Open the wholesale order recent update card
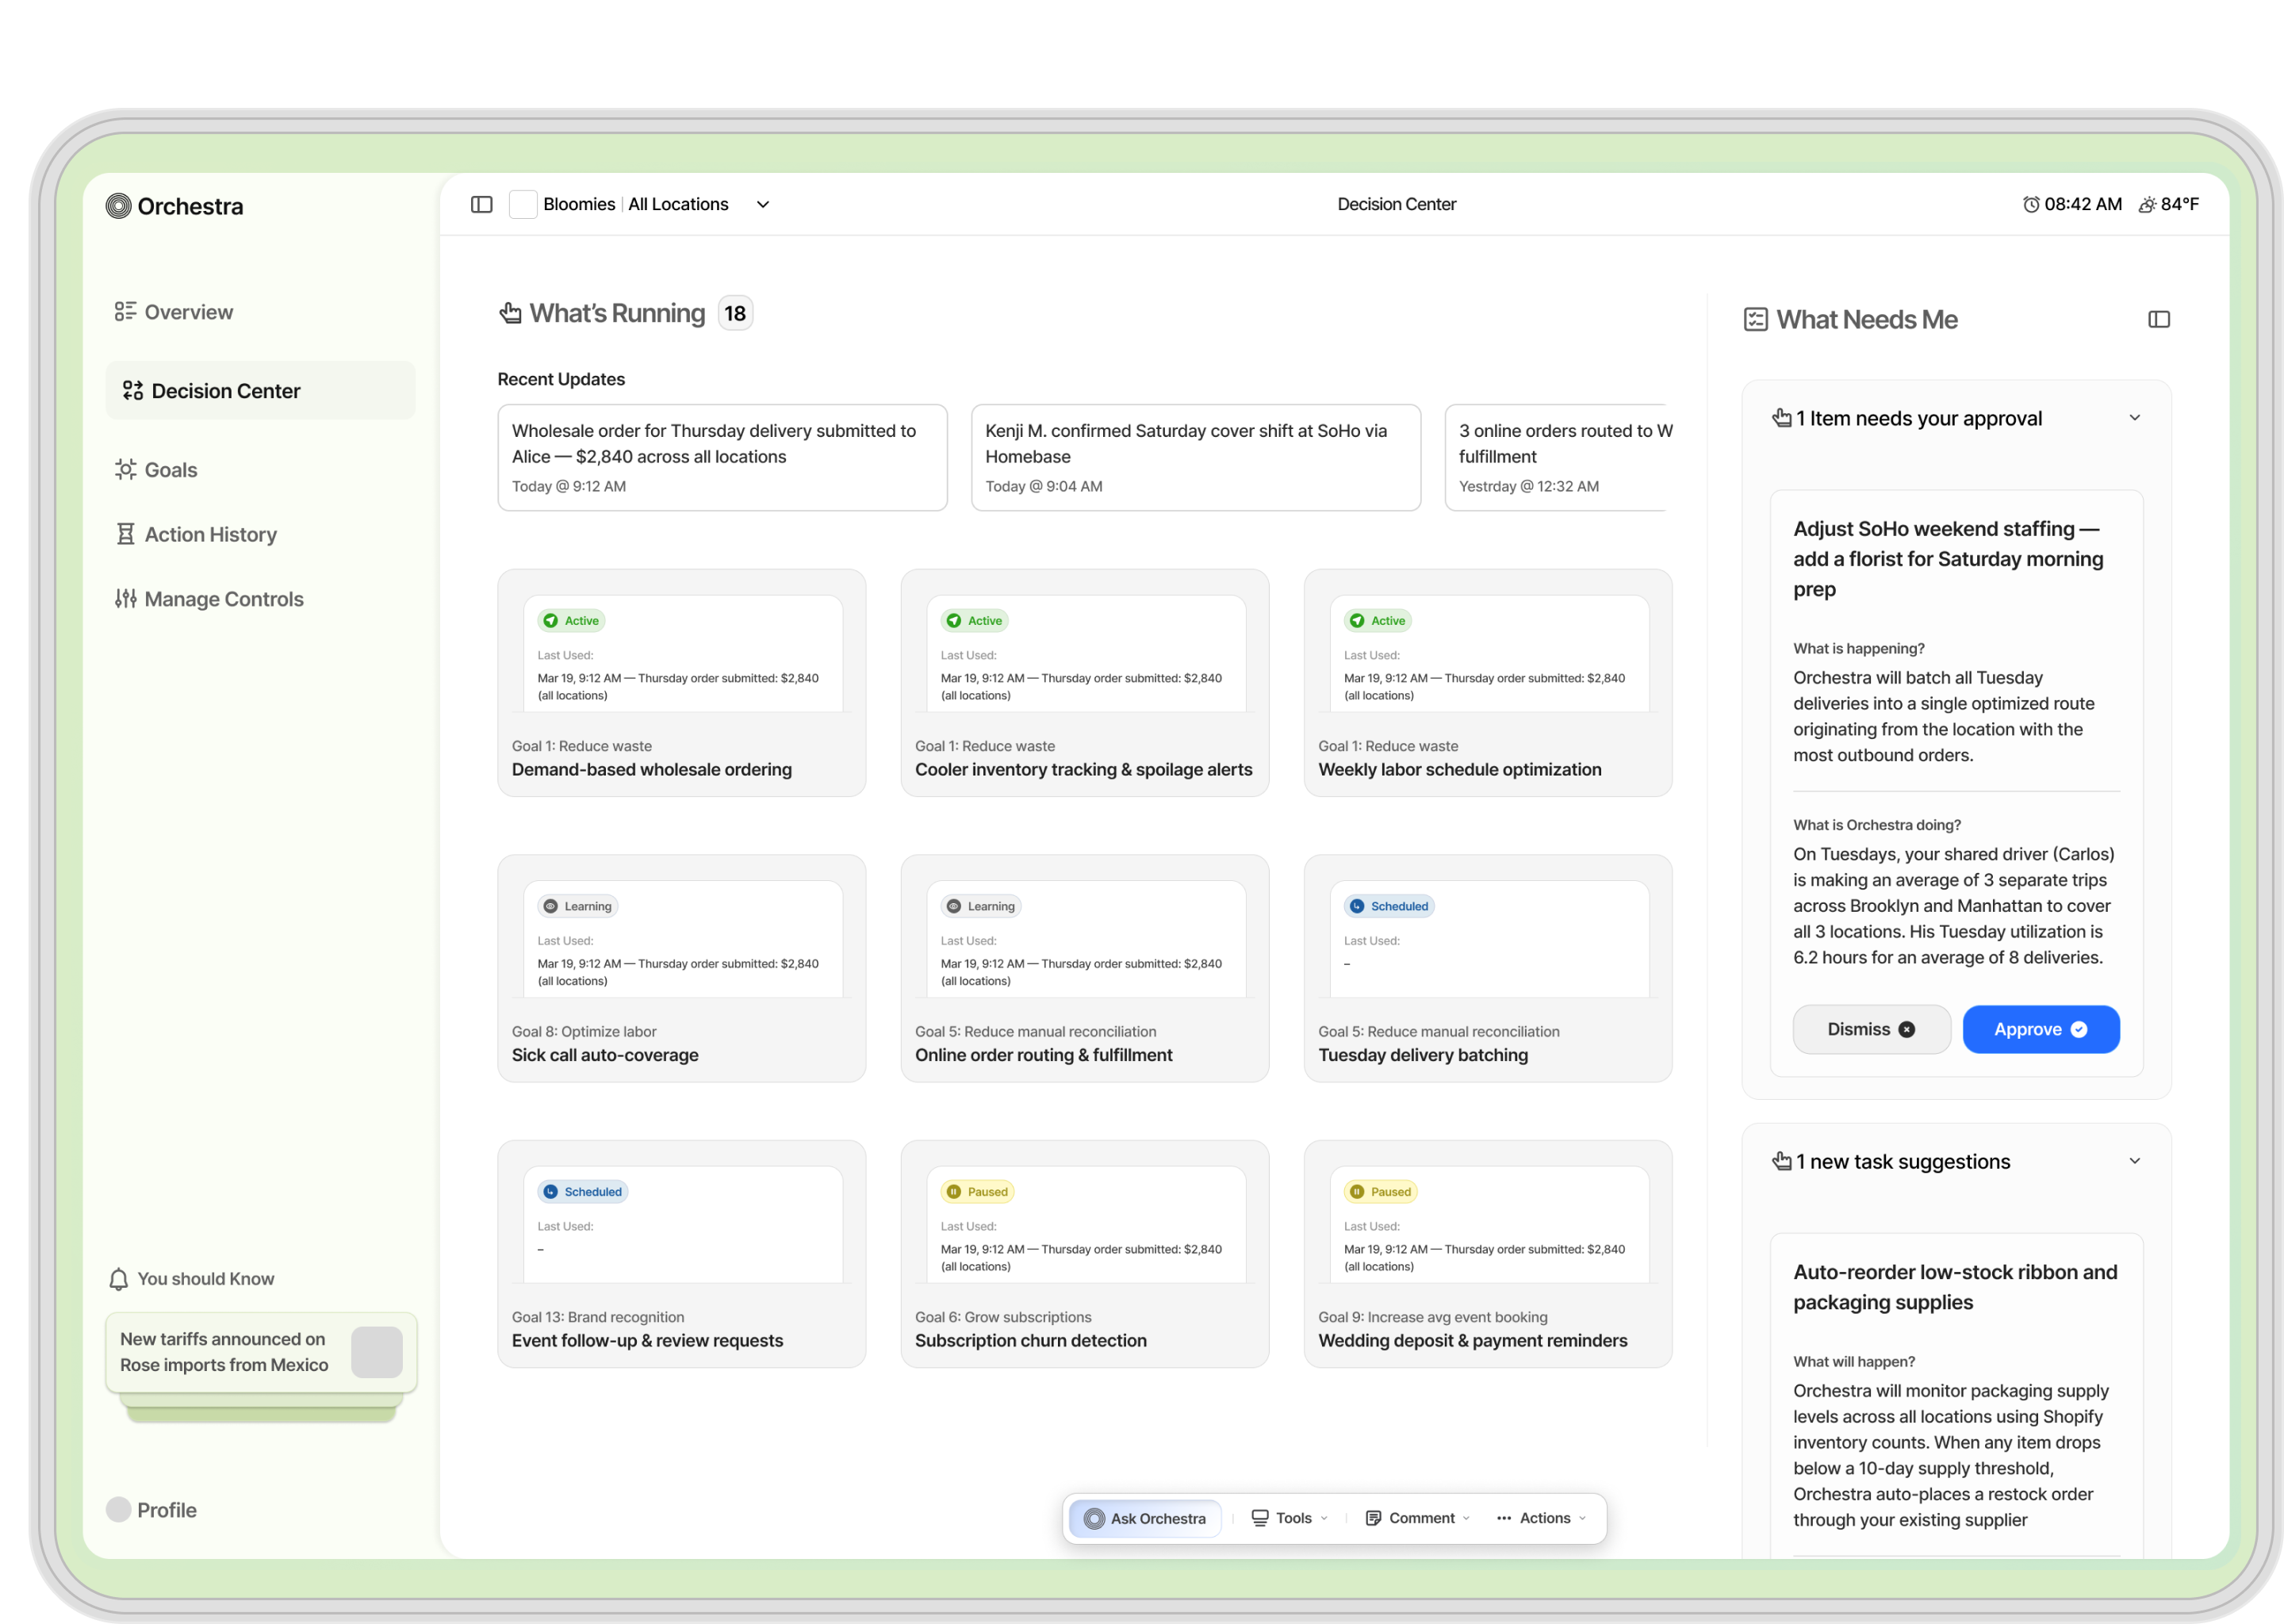 (722, 457)
